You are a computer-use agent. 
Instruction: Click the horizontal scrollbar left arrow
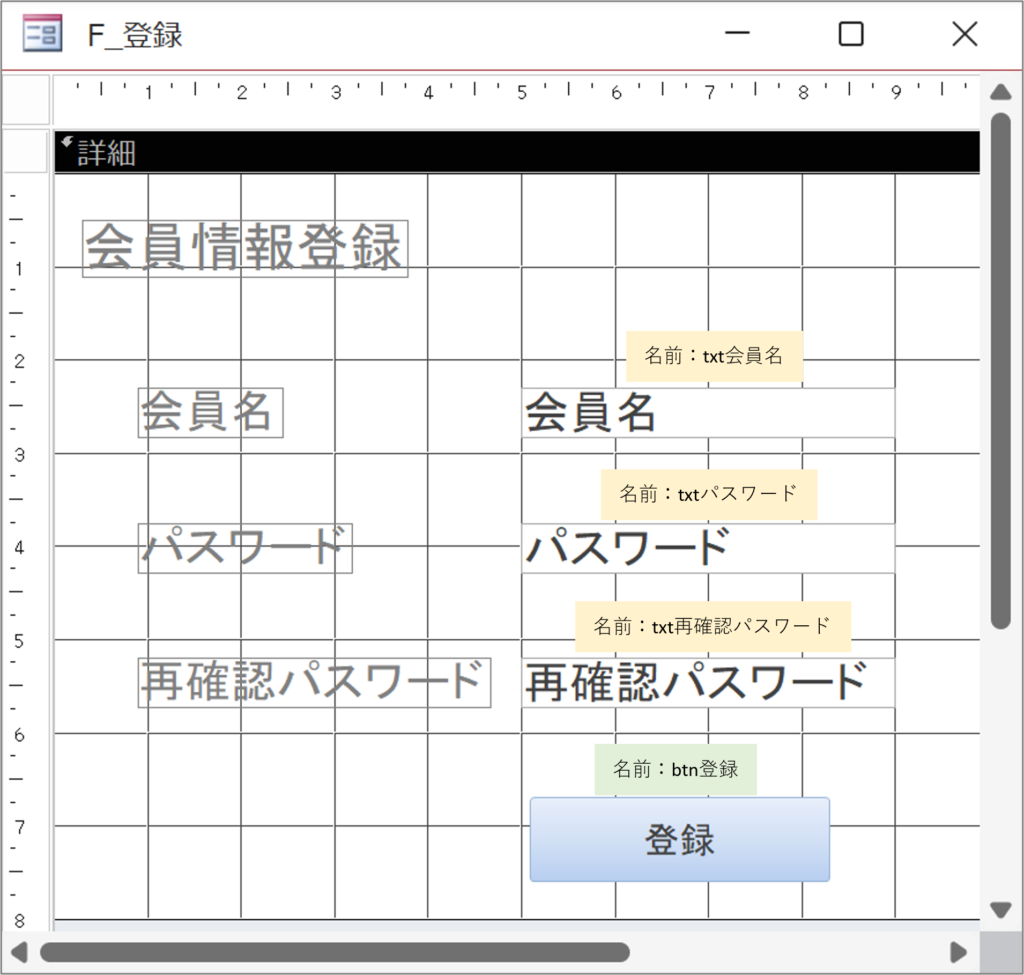point(19,951)
